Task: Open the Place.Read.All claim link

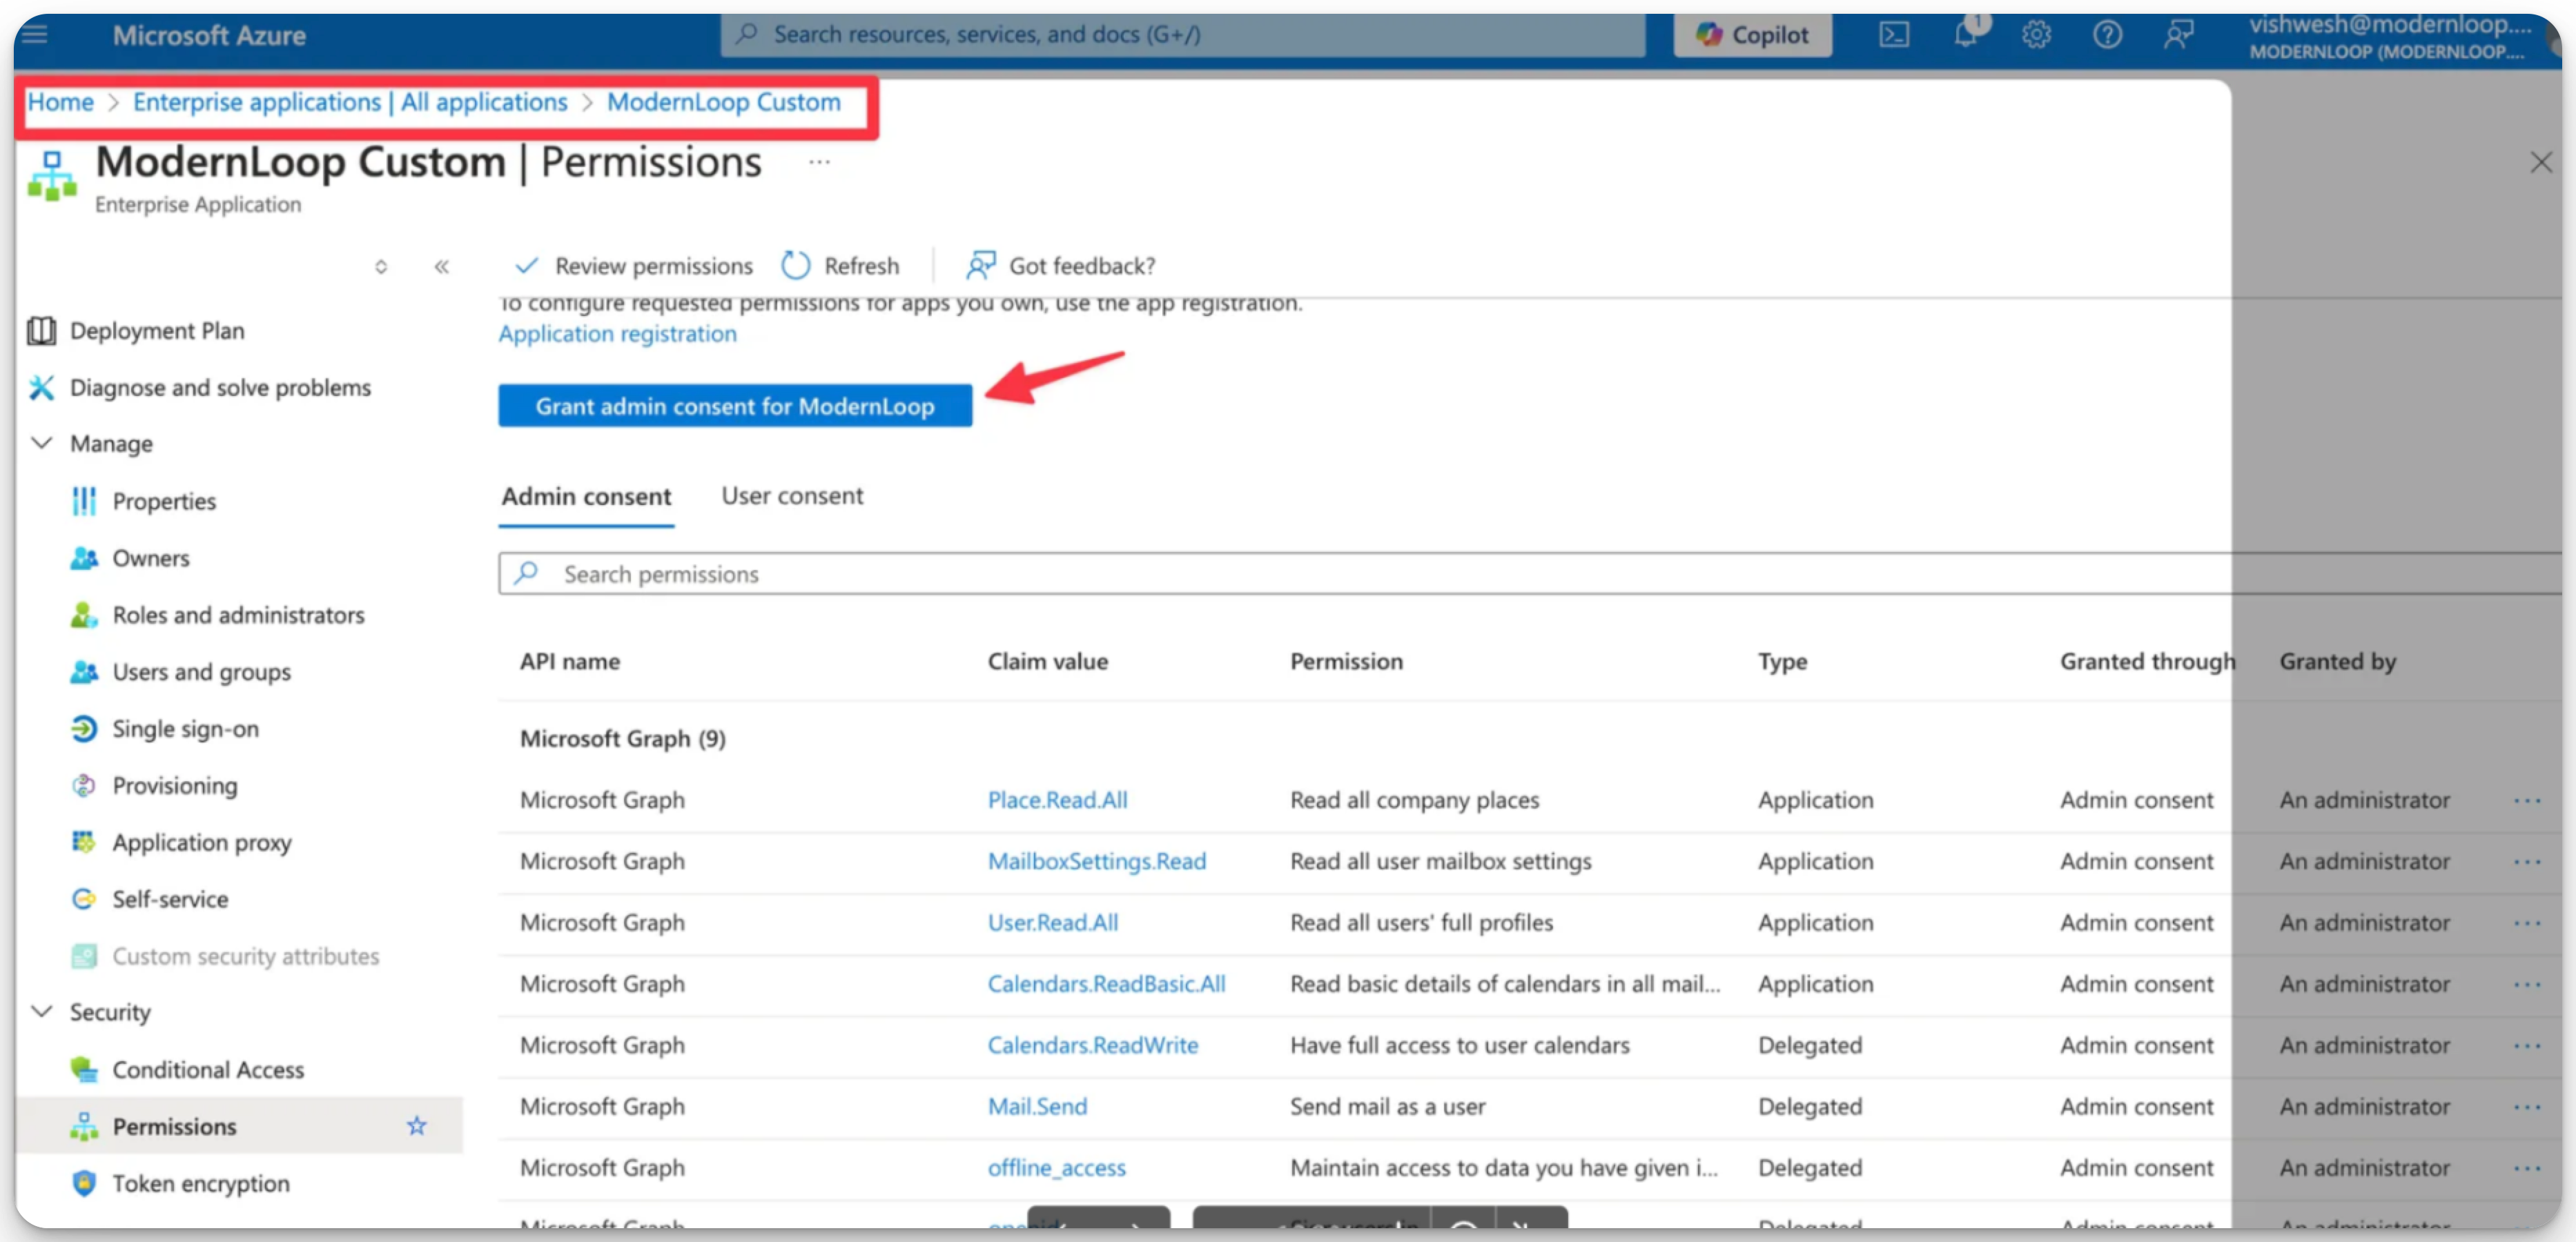Action: tap(1057, 800)
